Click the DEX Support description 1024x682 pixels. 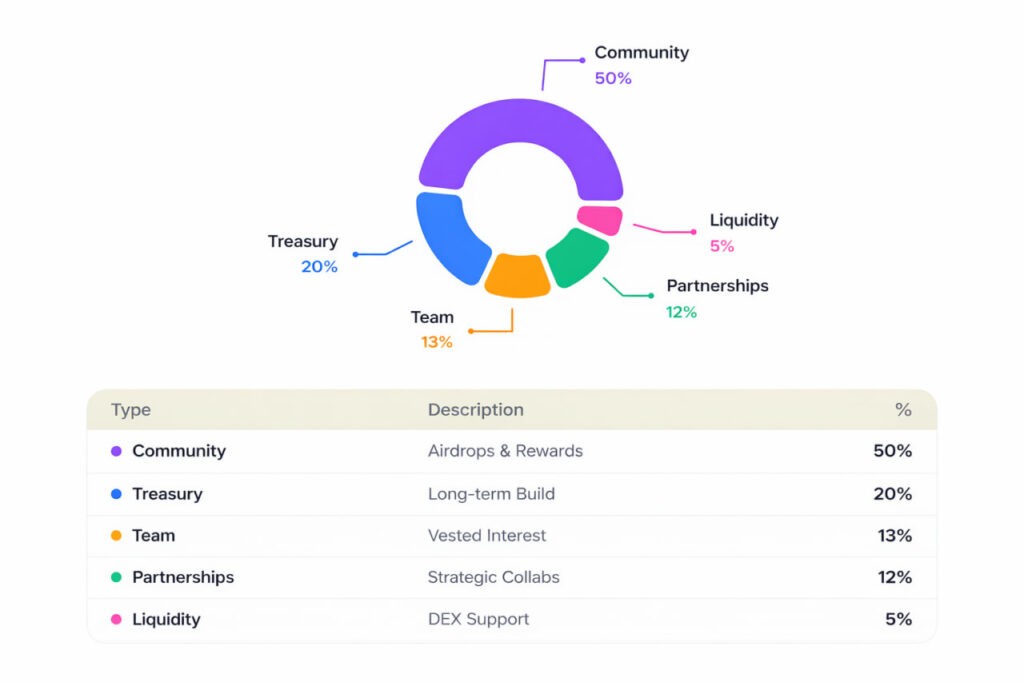(478, 620)
